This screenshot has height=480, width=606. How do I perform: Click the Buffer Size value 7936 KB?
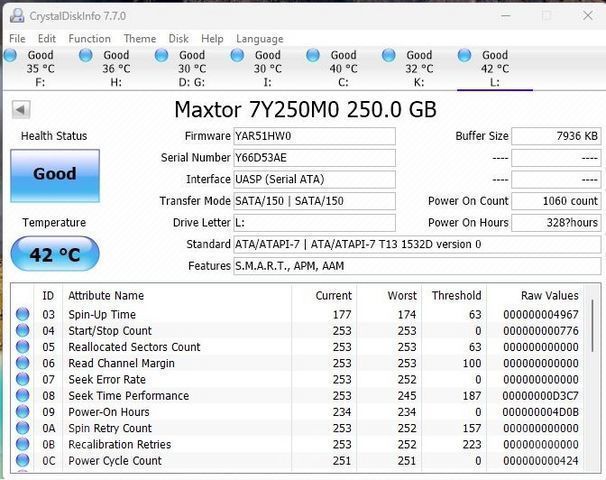pyautogui.click(x=556, y=136)
